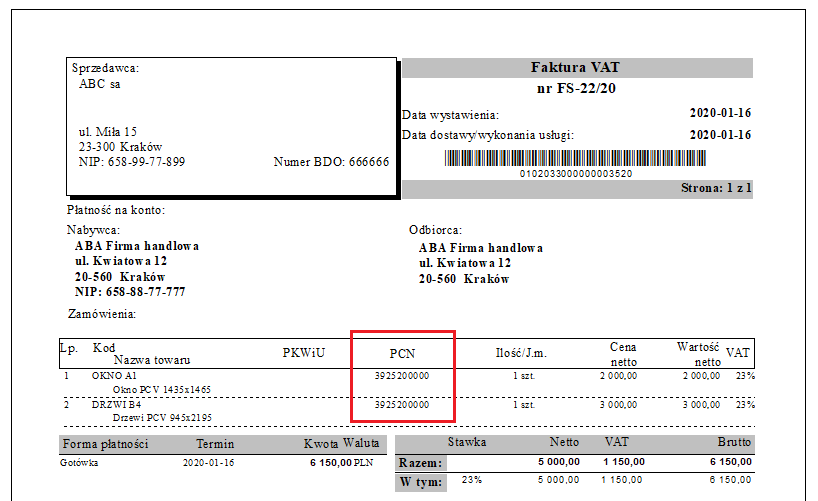818x501 pixels.
Task: Select "ABA Firma handlowa" under Nabywca
Action: (137, 246)
